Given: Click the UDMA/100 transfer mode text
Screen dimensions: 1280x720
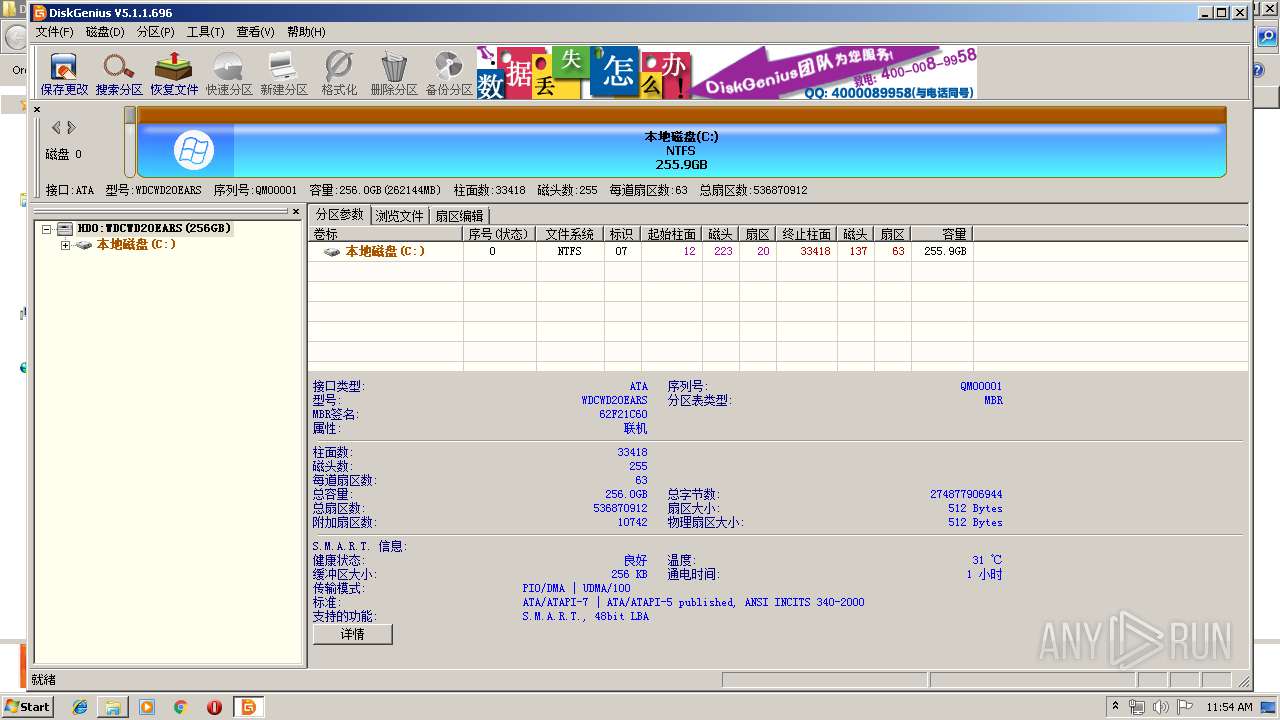Looking at the screenshot, I should (x=607, y=588).
